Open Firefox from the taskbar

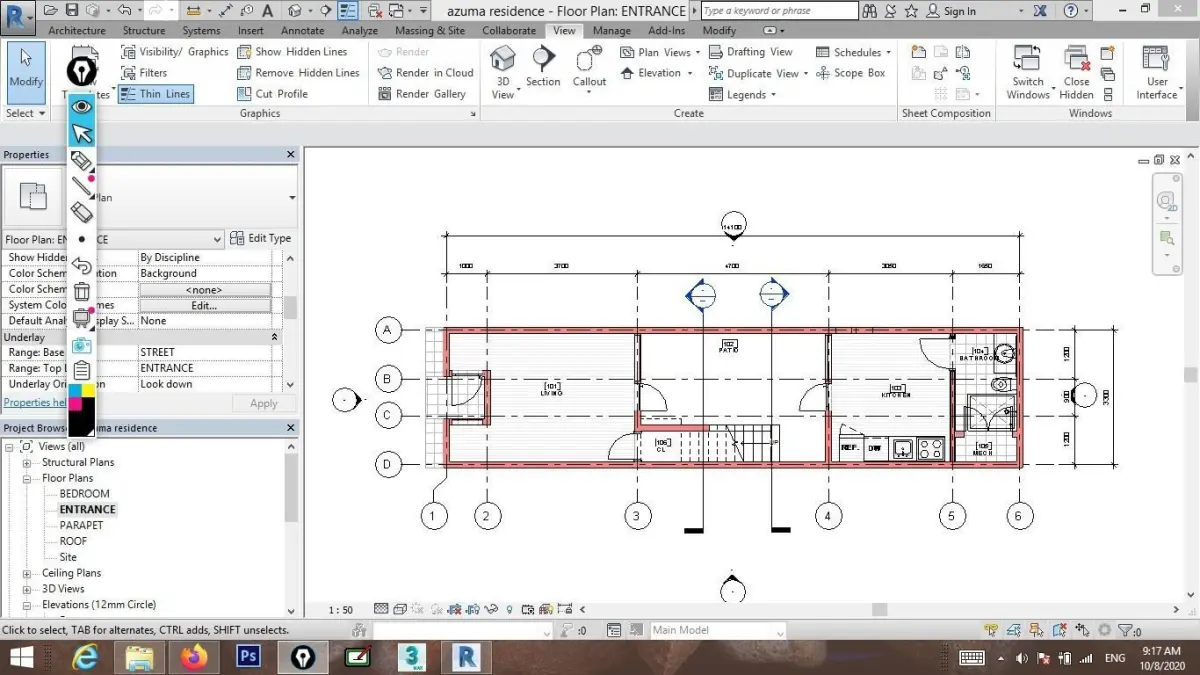click(x=193, y=657)
